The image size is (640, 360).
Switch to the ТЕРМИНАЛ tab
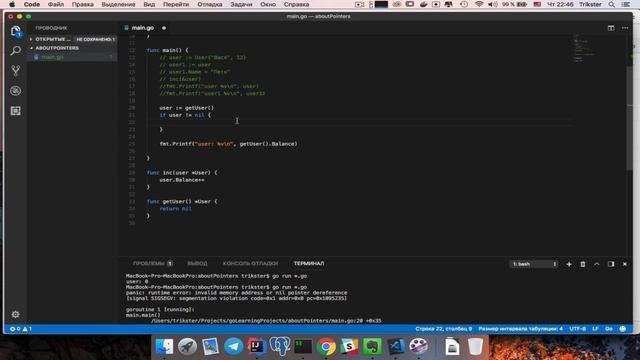coord(309,264)
